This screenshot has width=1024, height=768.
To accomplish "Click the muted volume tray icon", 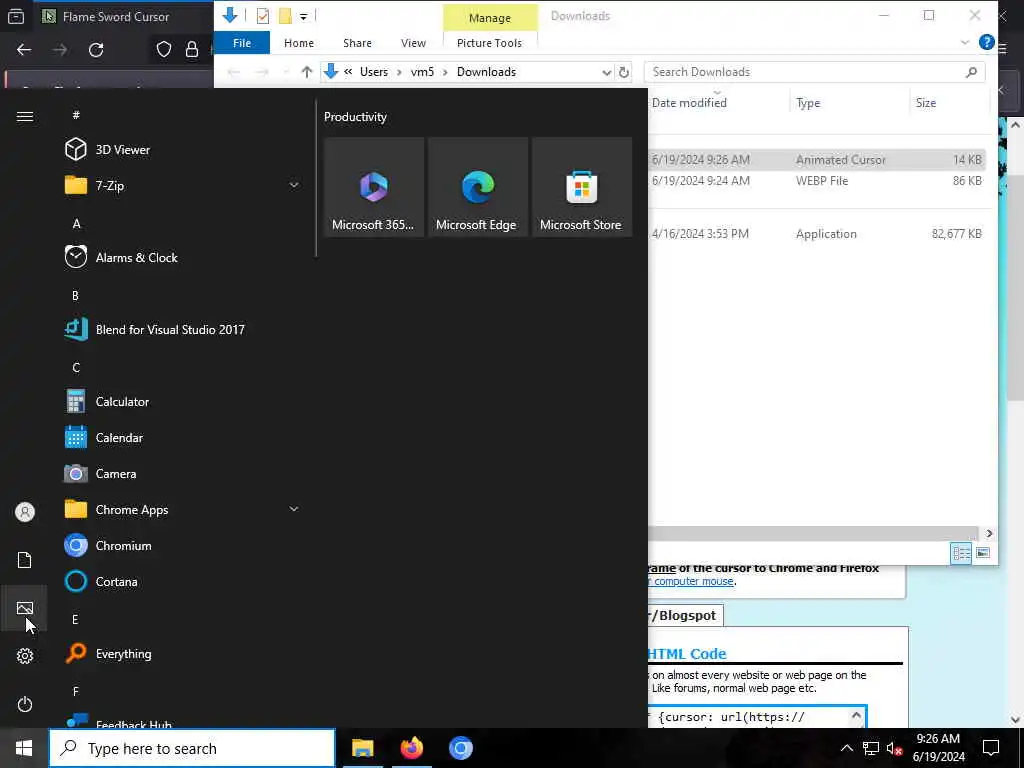I will tap(894, 748).
